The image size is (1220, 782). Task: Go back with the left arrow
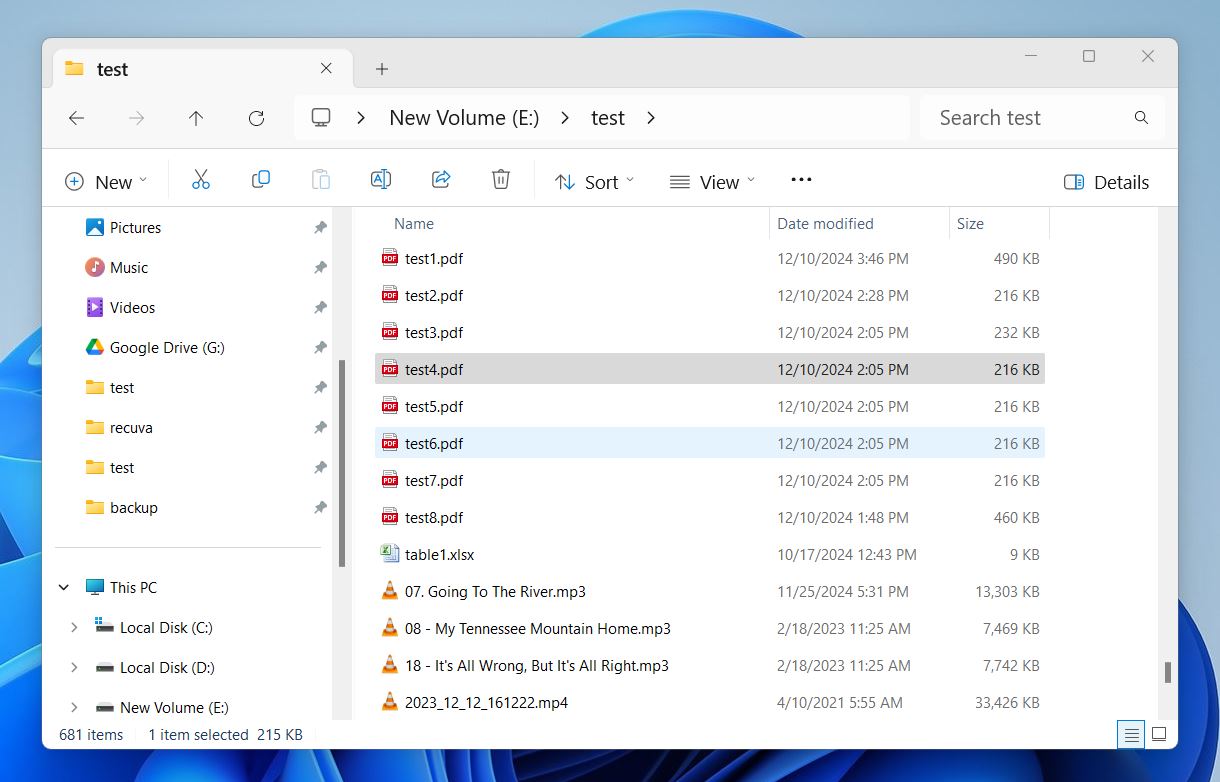pos(76,118)
